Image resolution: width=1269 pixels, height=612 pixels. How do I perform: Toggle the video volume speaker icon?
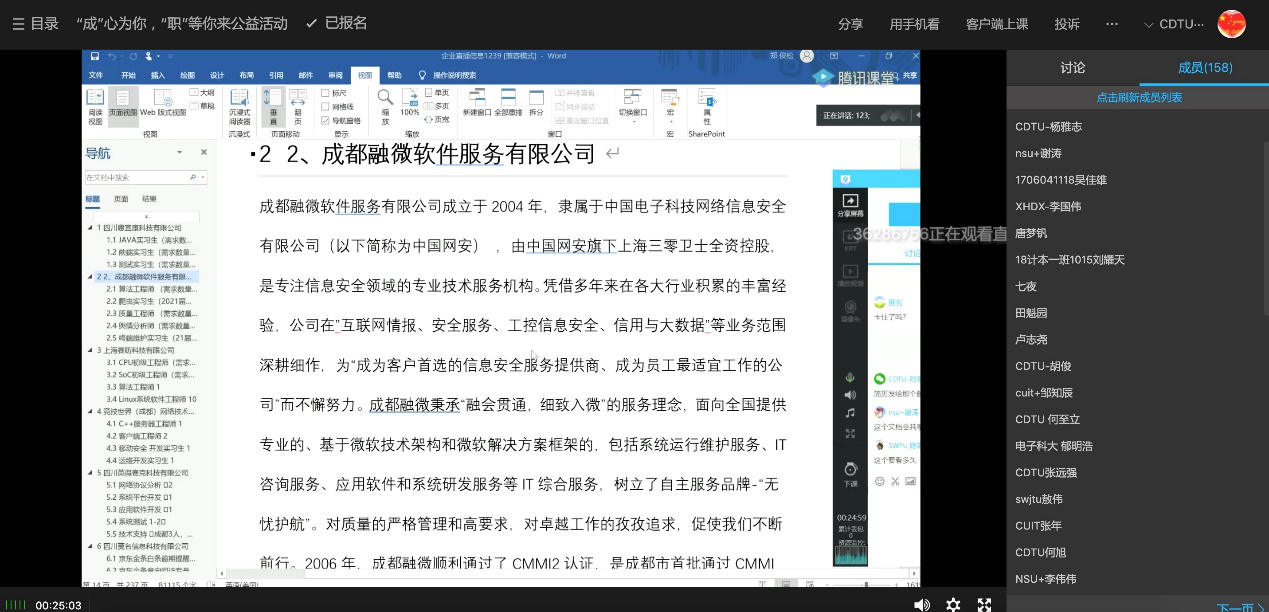[x=922, y=604]
